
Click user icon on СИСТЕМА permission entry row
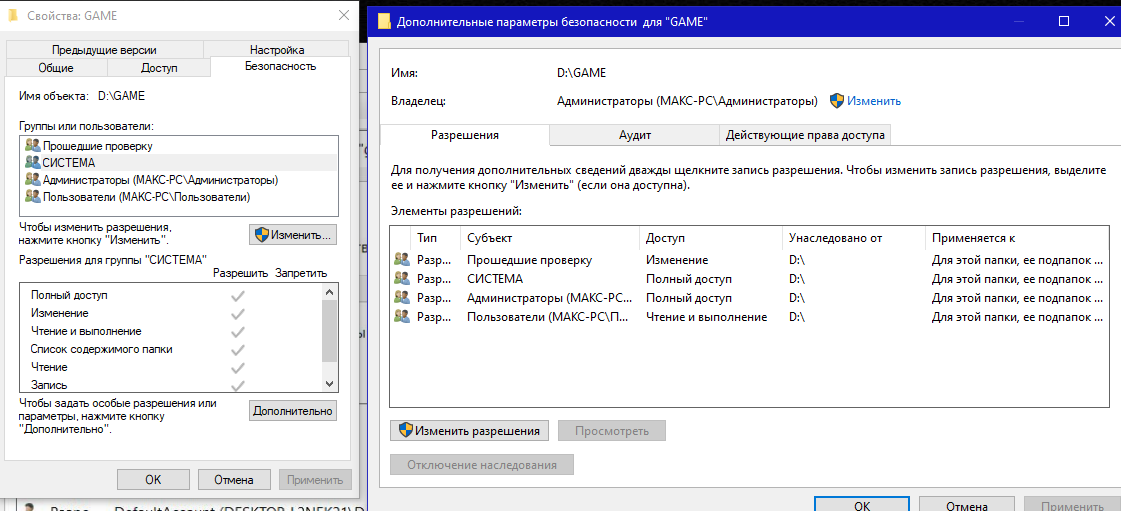[x=401, y=279]
